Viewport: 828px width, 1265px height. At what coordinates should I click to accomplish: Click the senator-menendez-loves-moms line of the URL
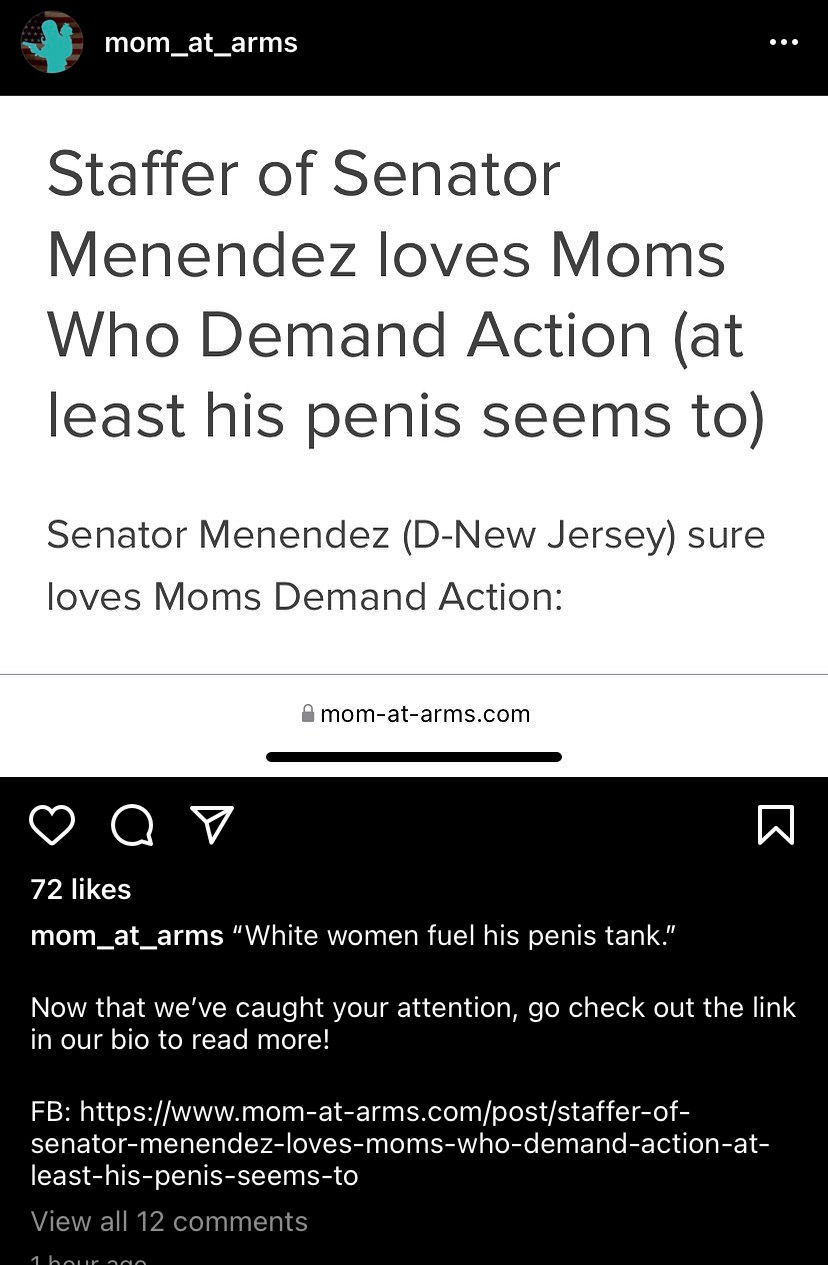coord(400,1143)
